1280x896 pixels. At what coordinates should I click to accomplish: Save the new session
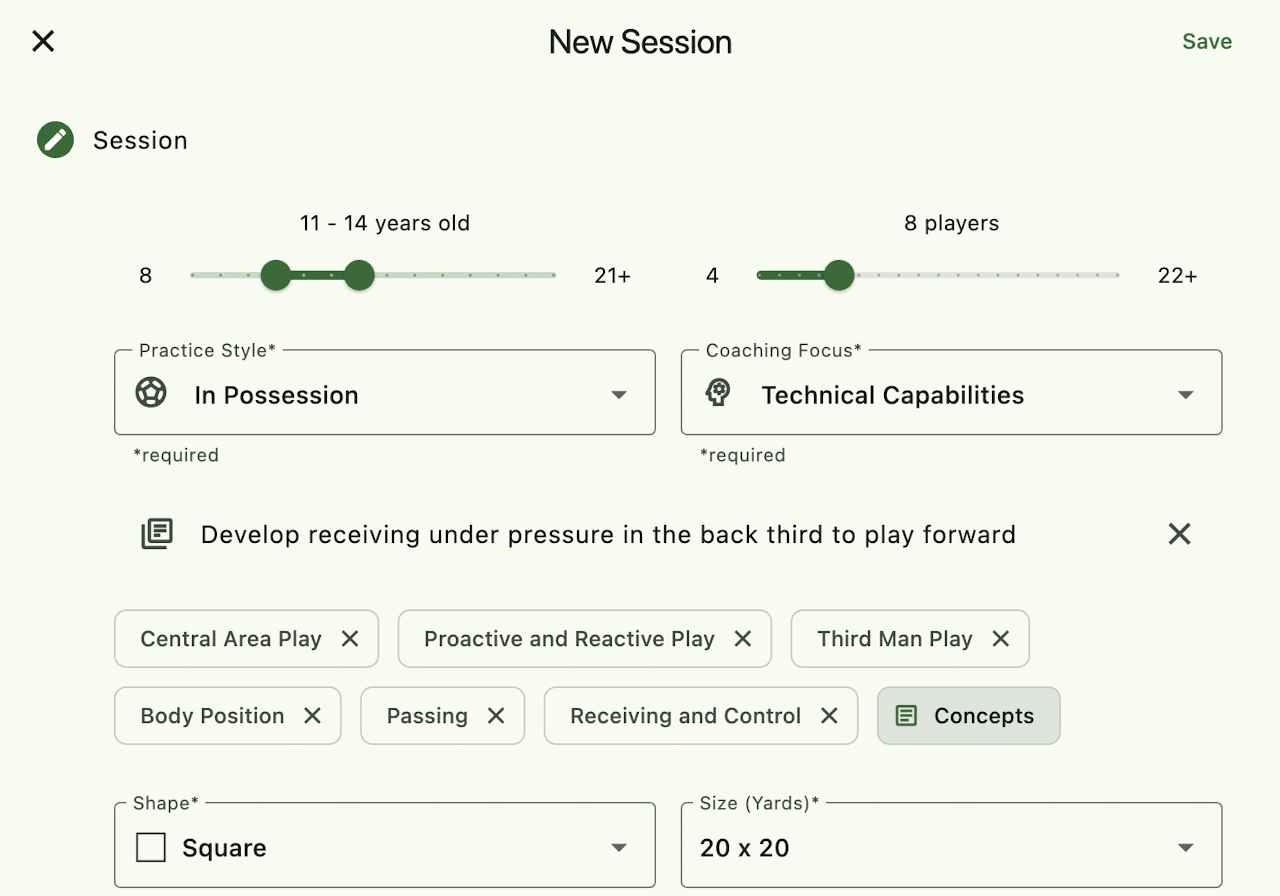pos(1207,41)
